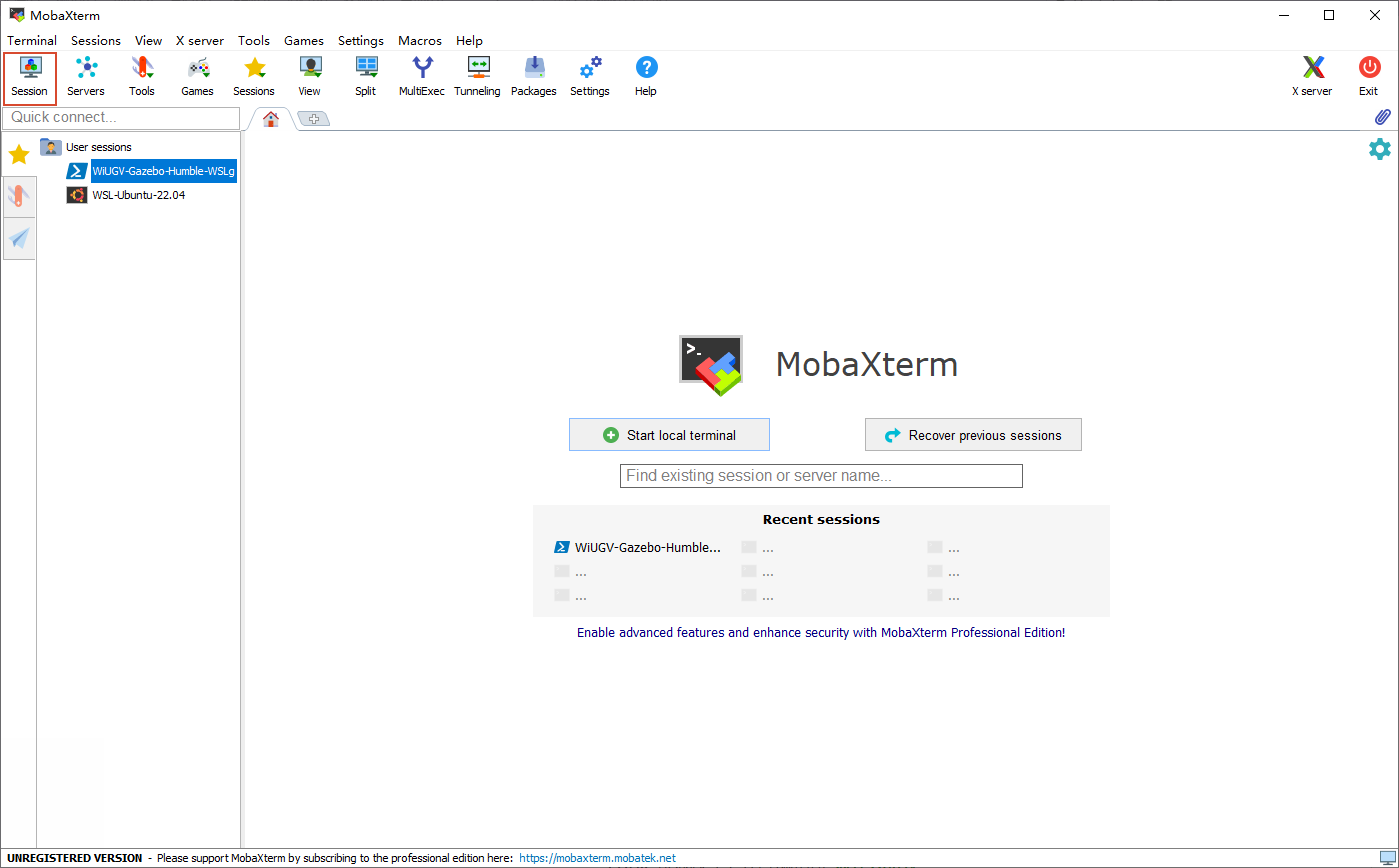Open recent session WiUGV-Gazebo-Humble
Image resolution: width=1399 pixels, height=868 pixels.
(638, 548)
